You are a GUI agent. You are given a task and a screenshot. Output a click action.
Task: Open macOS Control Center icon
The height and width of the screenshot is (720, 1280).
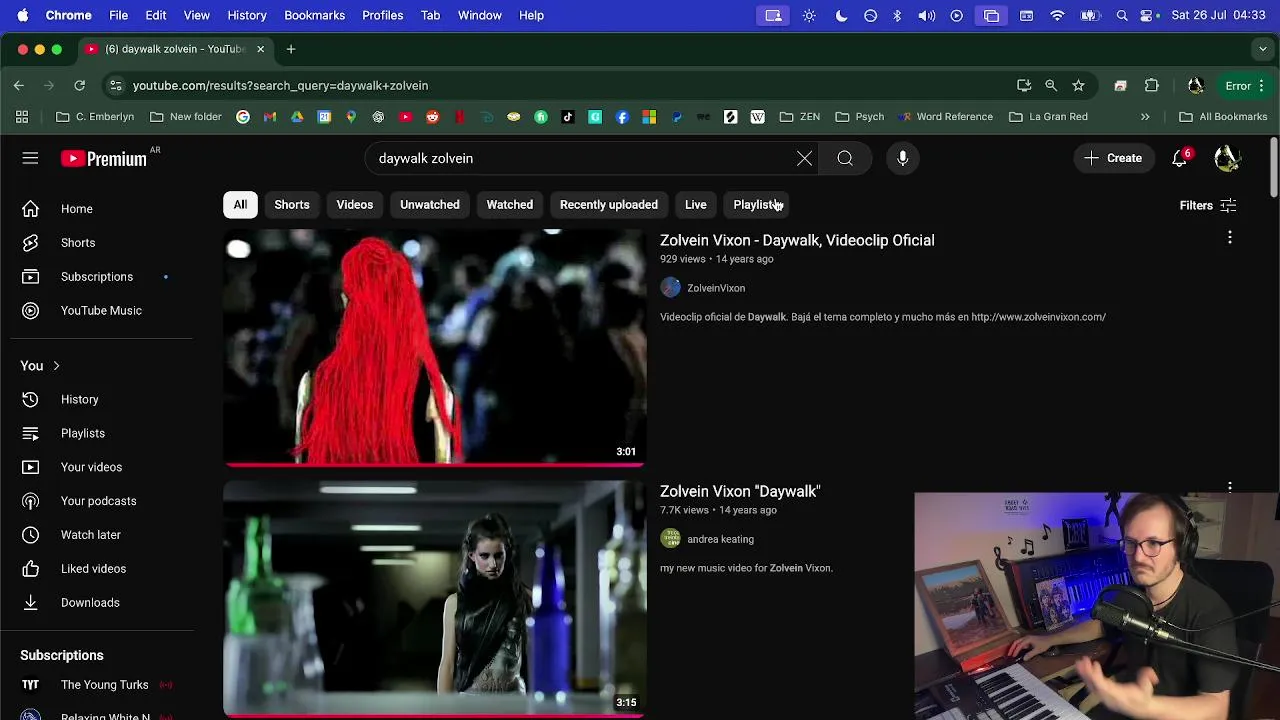pos(1147,15)
